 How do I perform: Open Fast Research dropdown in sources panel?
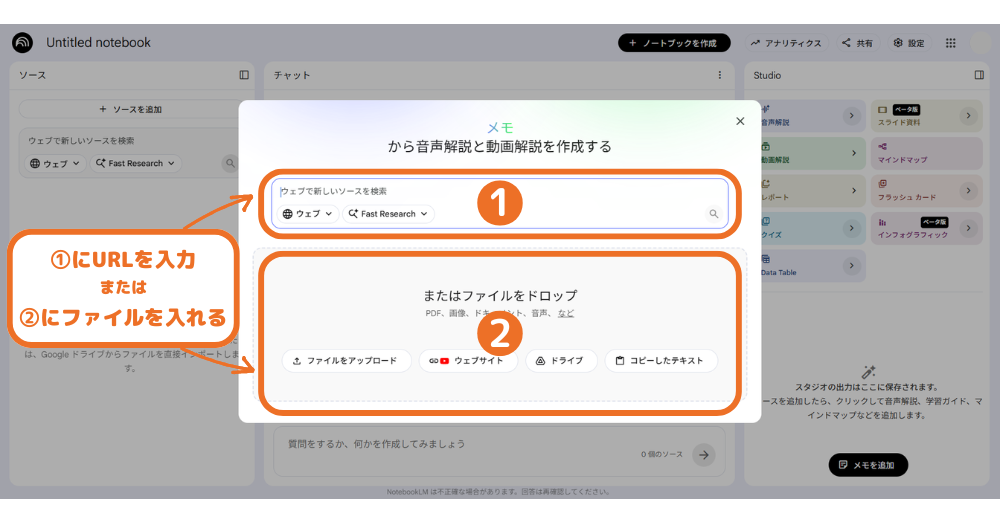[135, 163]
